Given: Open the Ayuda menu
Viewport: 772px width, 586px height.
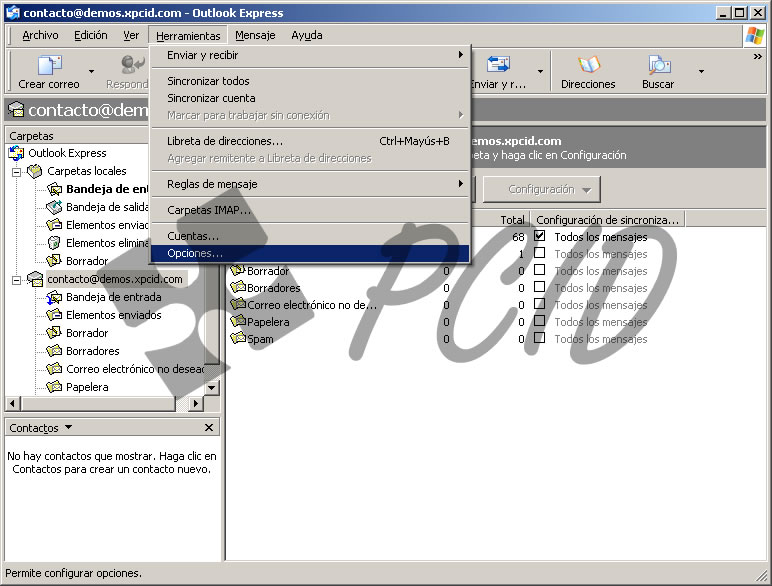Looking at the screenshot, I should click(x=307, y=35).
